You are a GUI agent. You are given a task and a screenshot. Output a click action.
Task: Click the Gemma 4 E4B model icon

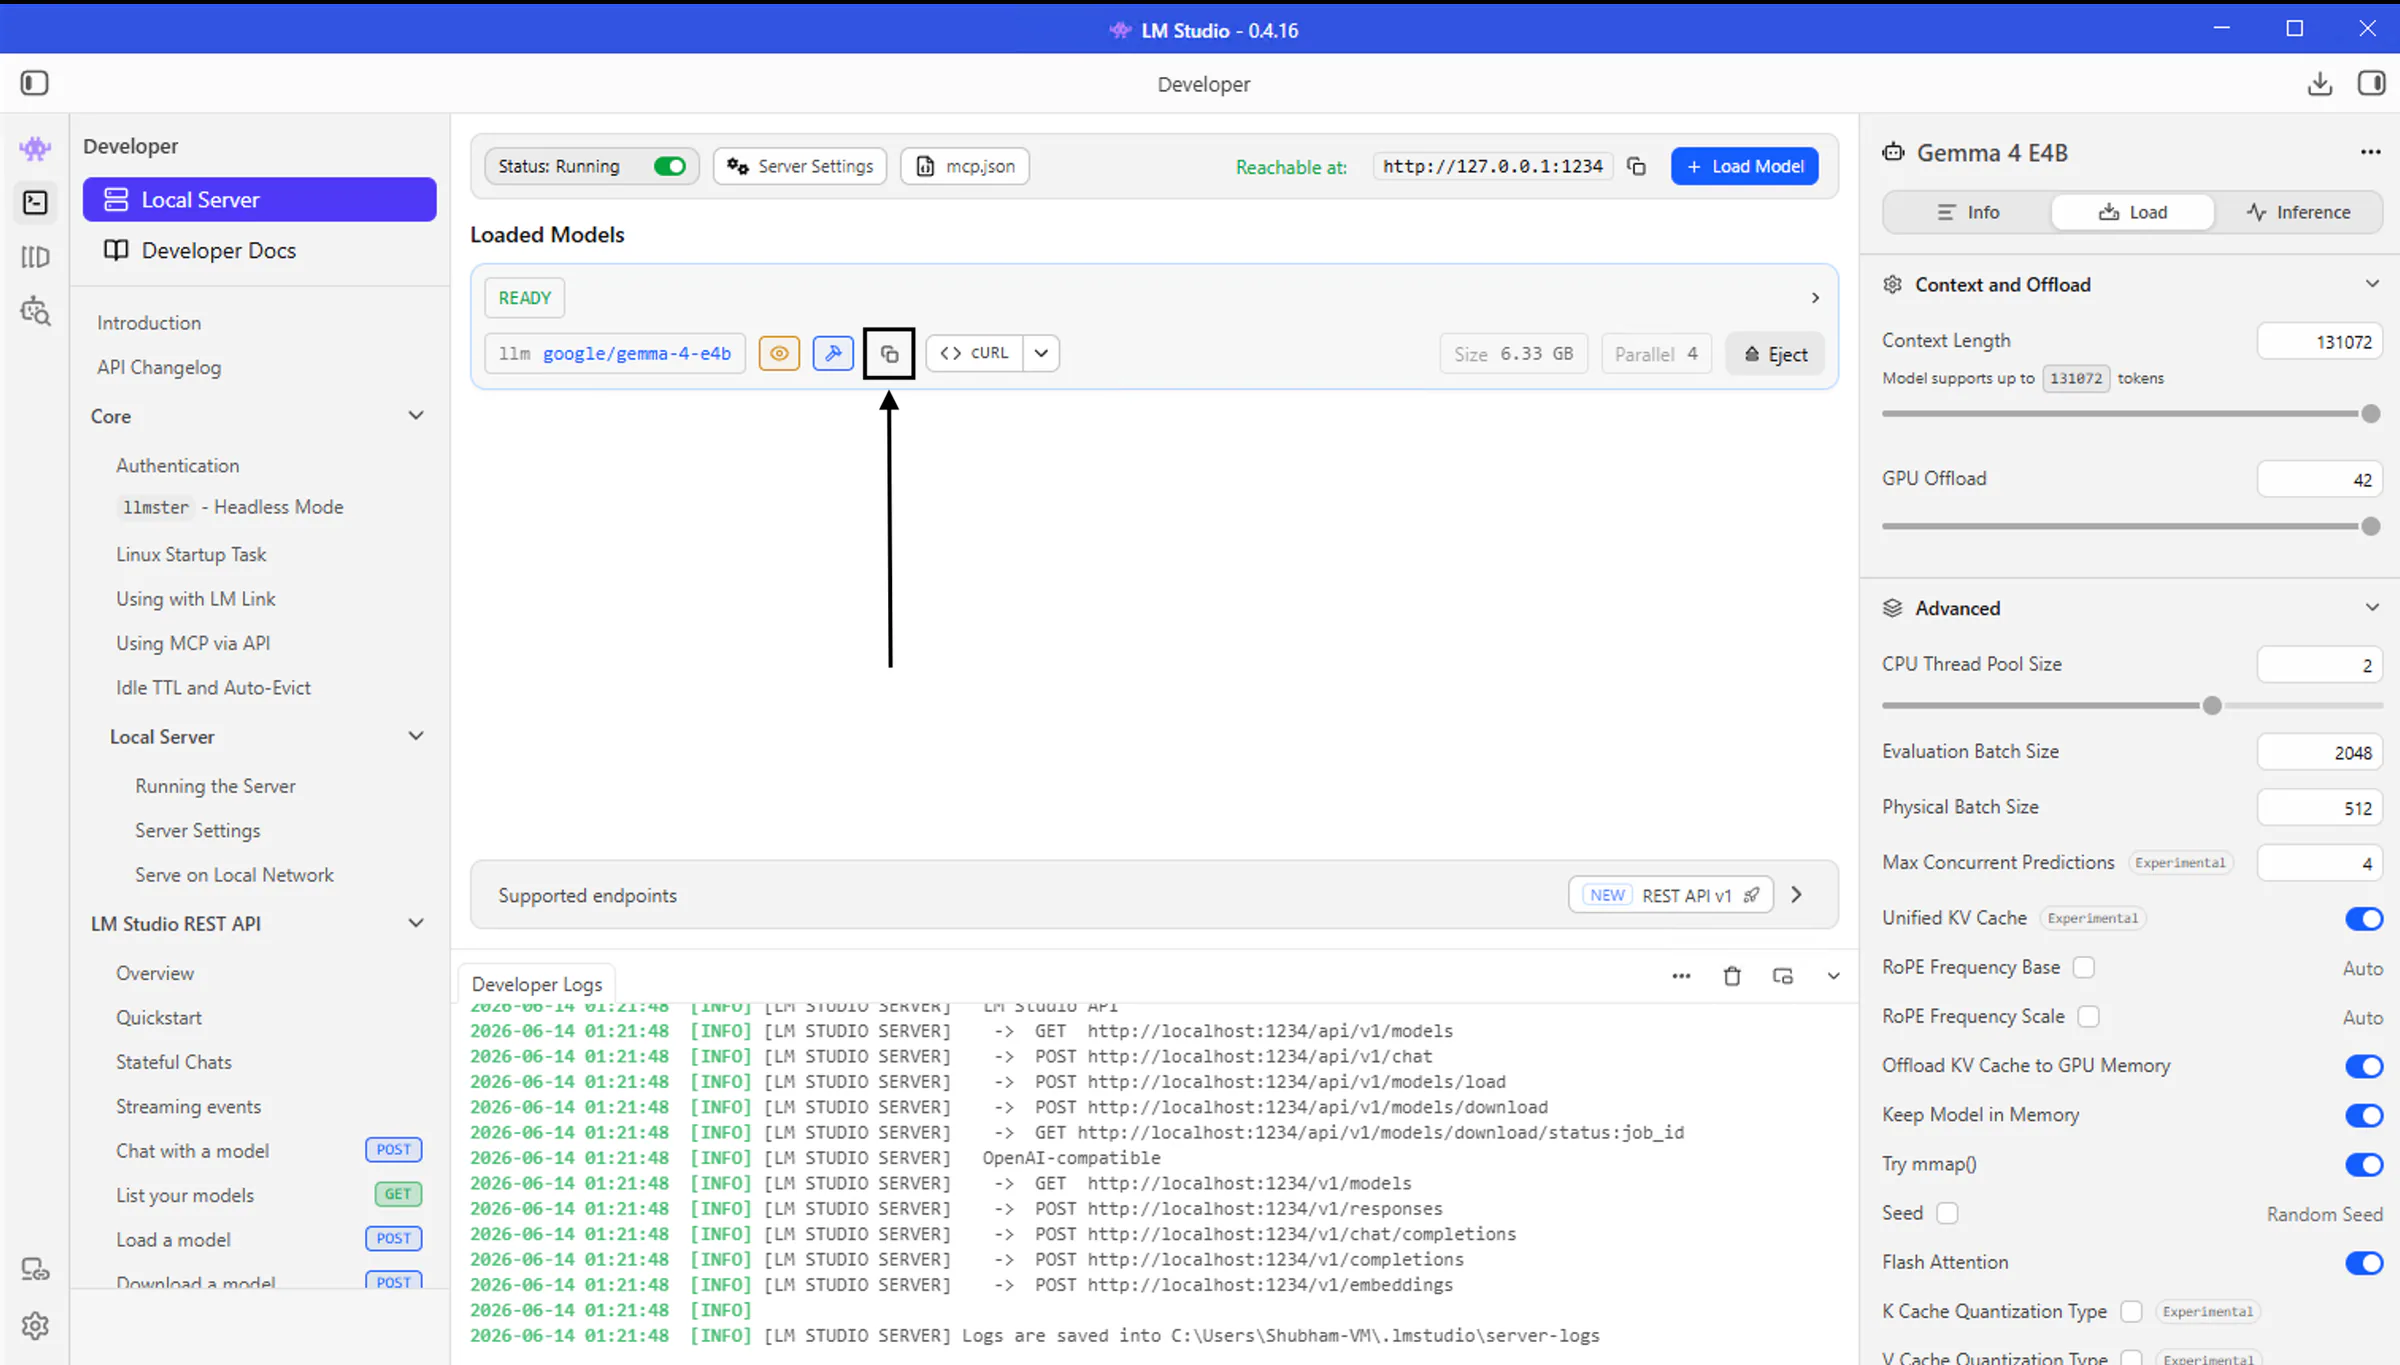point(1893,152)
